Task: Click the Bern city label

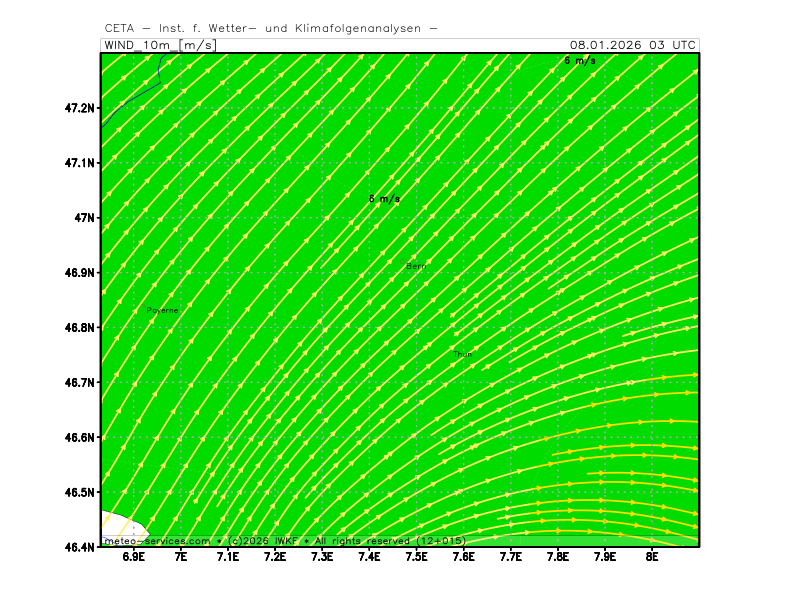Action: [x=416, y=266]
